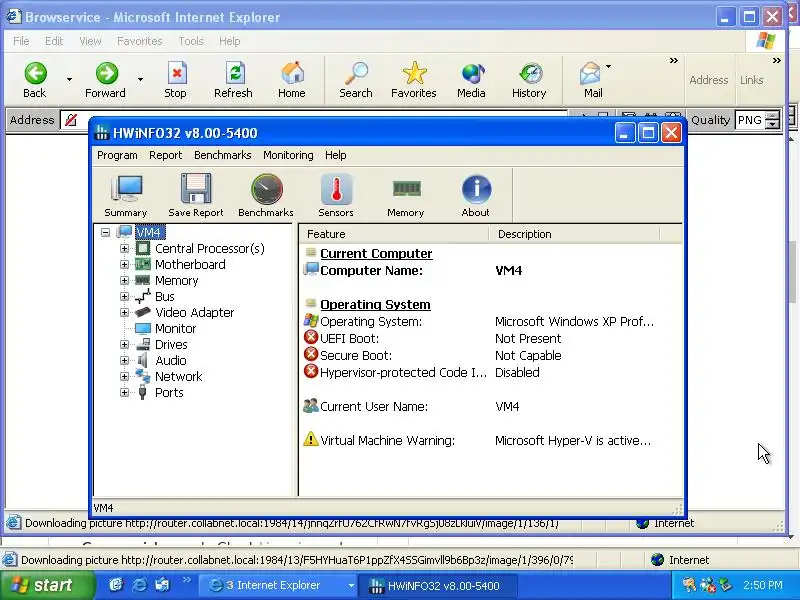Open the Mail button dropdown arrow
Image resolution: width=800 pixels, height=600 pixels.
tap(608, 67)
